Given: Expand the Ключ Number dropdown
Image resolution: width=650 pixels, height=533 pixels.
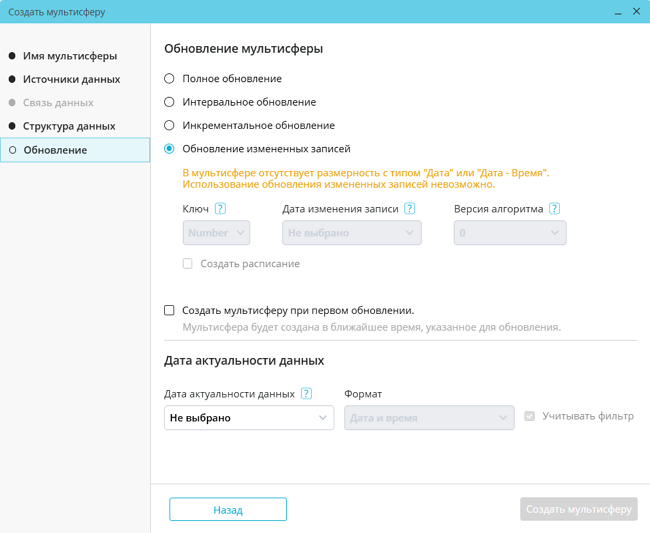Looking at the screenshot, I should tap(216, 233).
